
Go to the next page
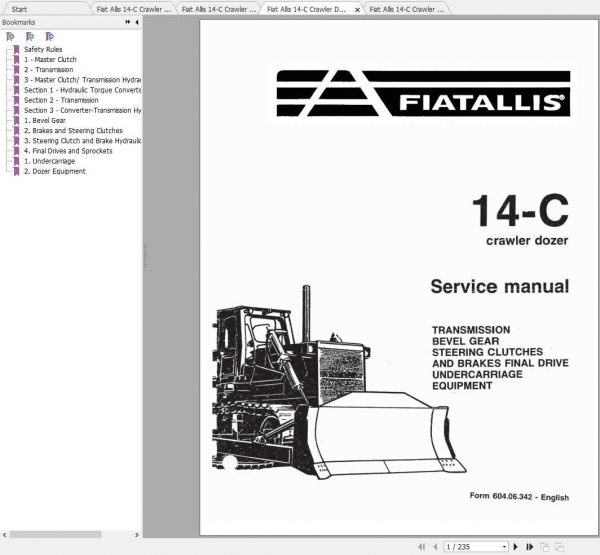click(515, 547)
